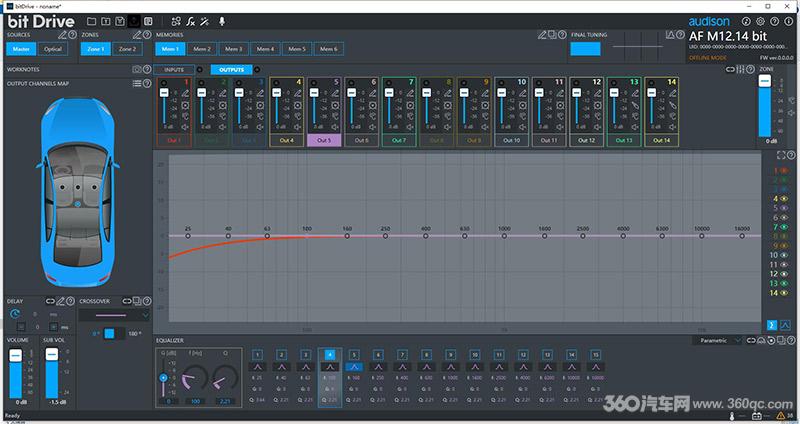Viewport: 800px width, 424px height.
Task: Open help for the Zones section
Action: pos(147,35)
